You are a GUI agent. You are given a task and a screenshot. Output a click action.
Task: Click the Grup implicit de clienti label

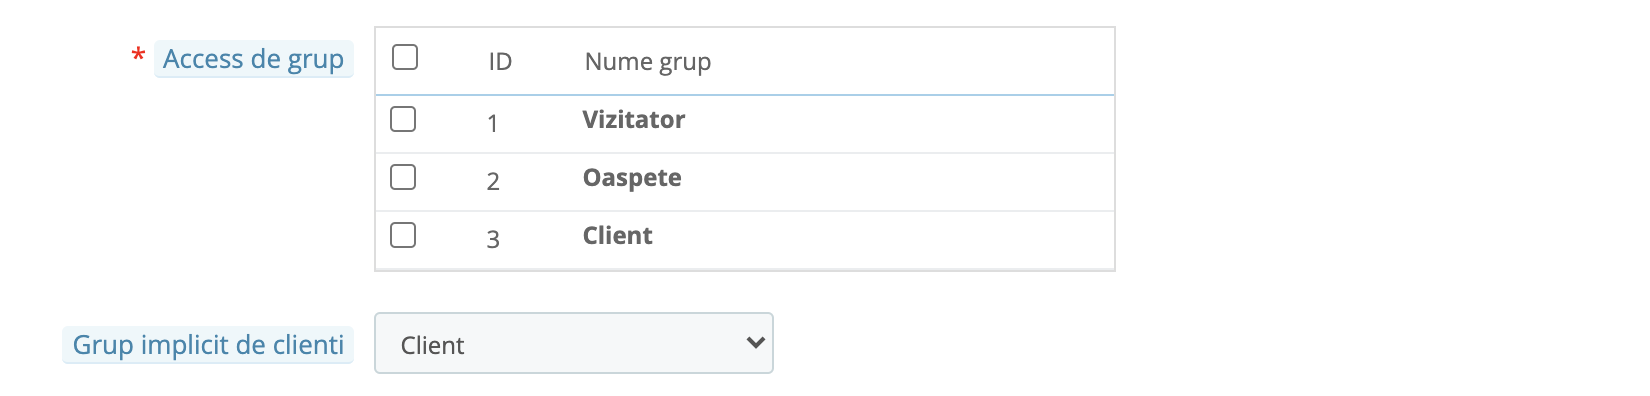click(x=208, y=345)
